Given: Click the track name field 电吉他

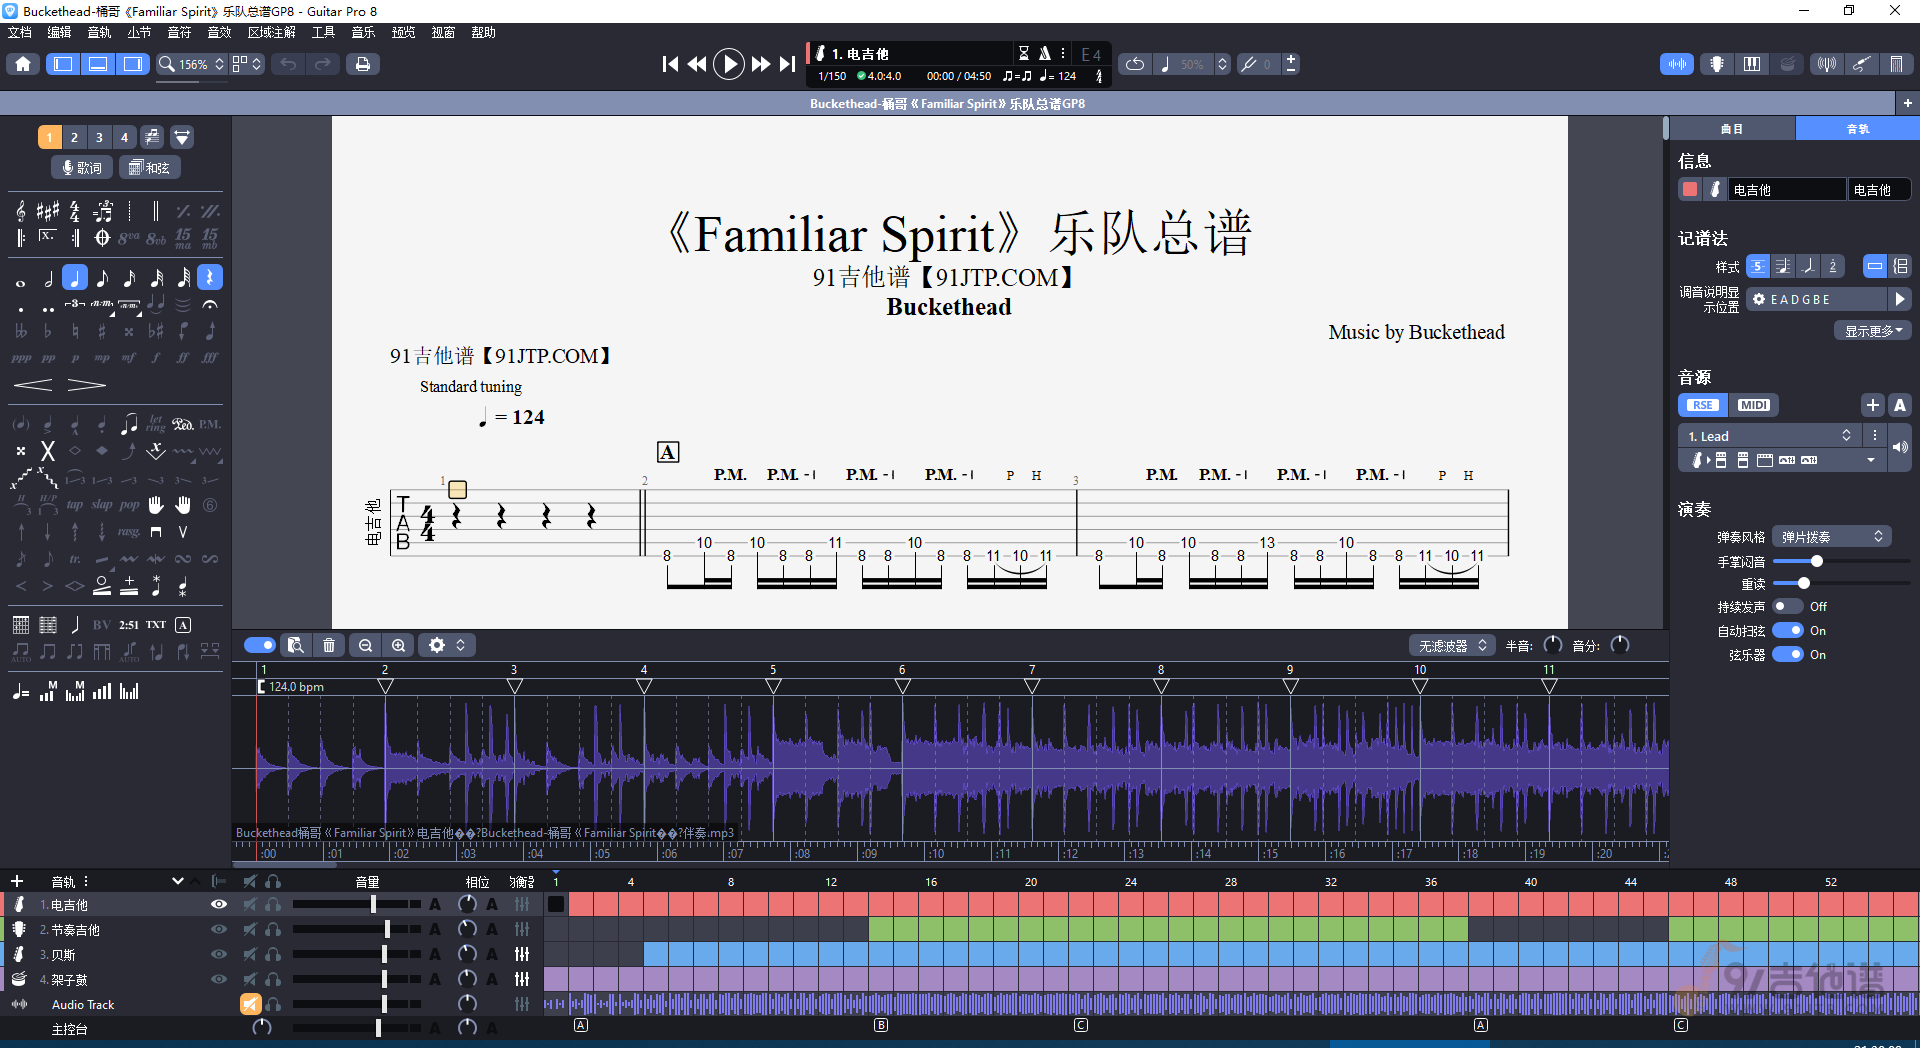Looking at the screenshot, I should (1787, 189).
